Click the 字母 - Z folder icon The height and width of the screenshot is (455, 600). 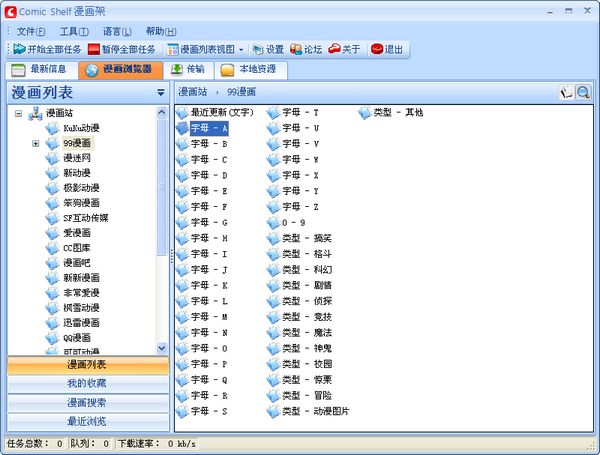274,207
